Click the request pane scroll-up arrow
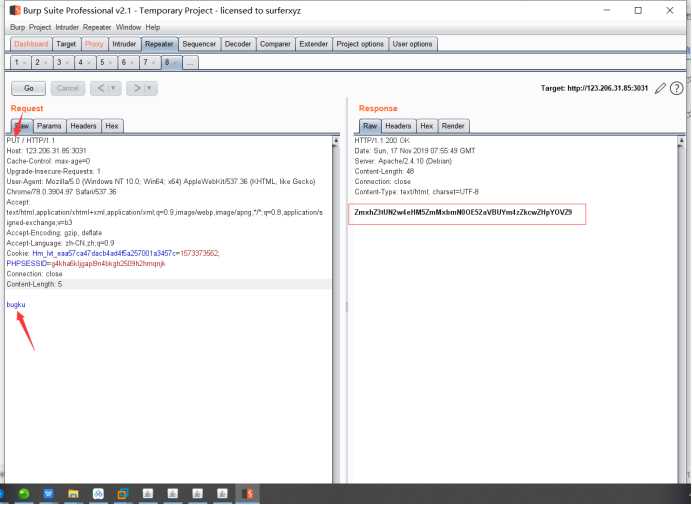Viewport: 692px width, 505px height. [x=336, y=141]
